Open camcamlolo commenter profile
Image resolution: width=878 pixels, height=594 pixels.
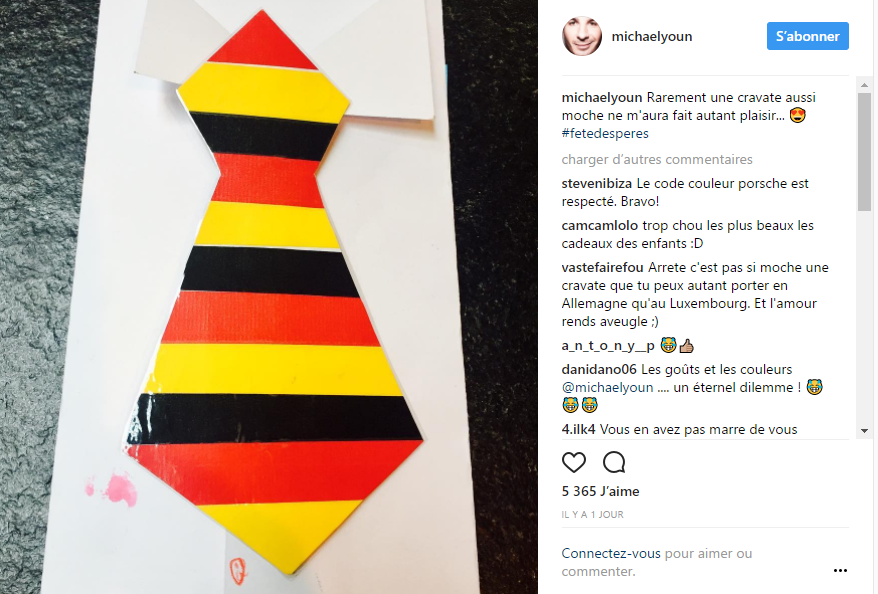600,226
